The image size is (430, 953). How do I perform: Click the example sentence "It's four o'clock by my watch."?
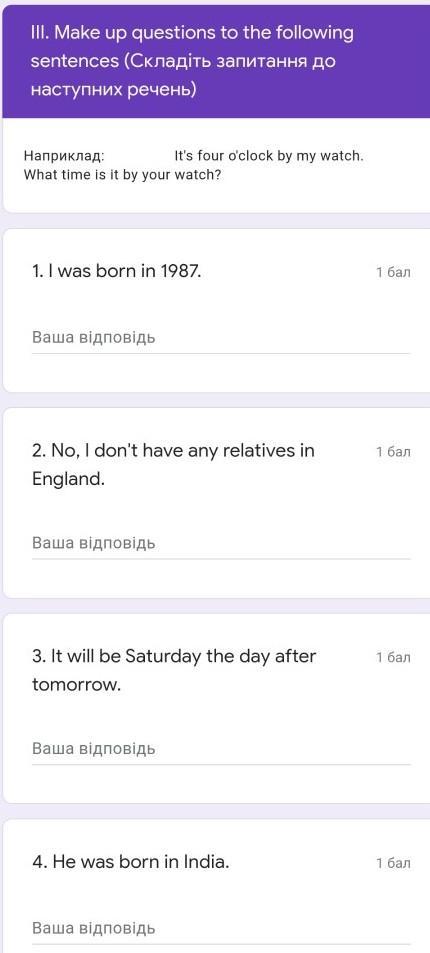point(269,156)
